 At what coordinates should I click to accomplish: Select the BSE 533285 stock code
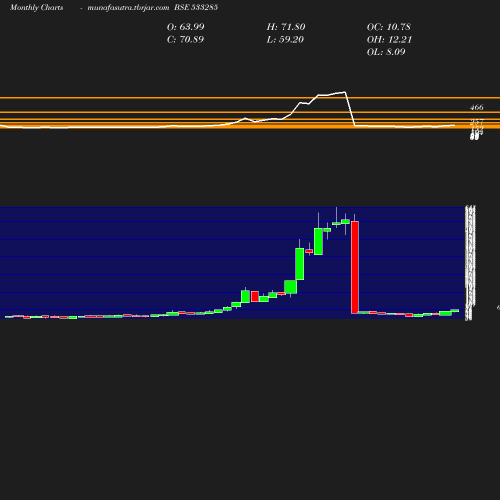click(196, 7)
